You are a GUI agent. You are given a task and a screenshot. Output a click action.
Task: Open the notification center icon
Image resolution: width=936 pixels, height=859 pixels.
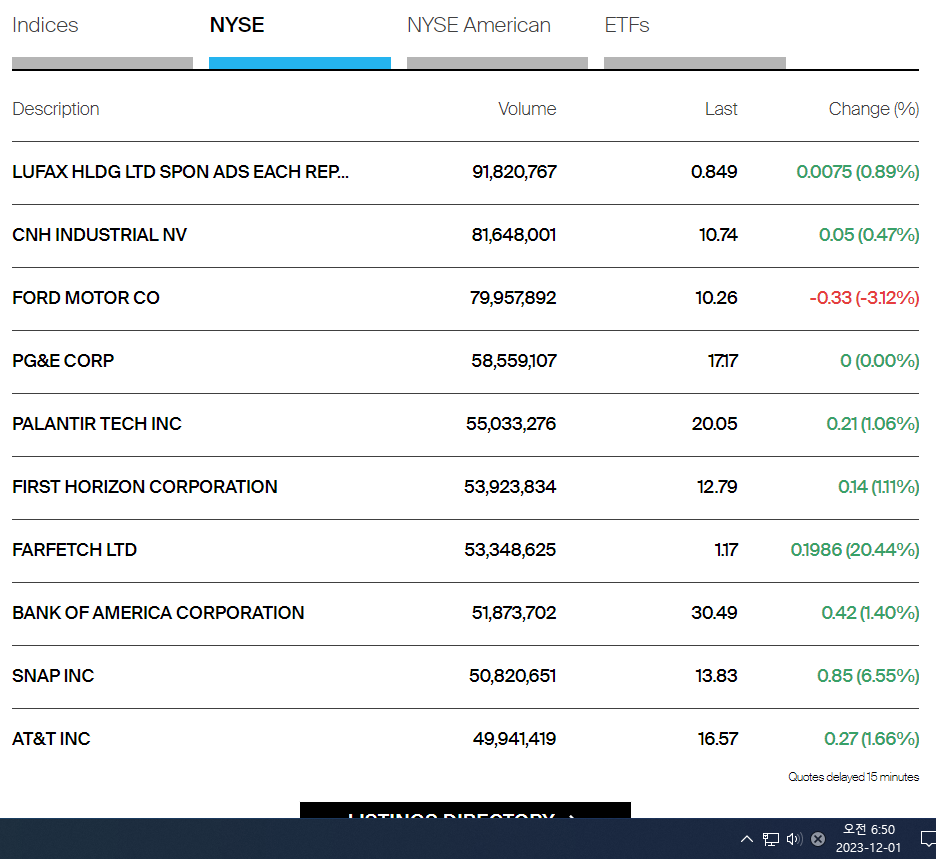coord(928,839)
